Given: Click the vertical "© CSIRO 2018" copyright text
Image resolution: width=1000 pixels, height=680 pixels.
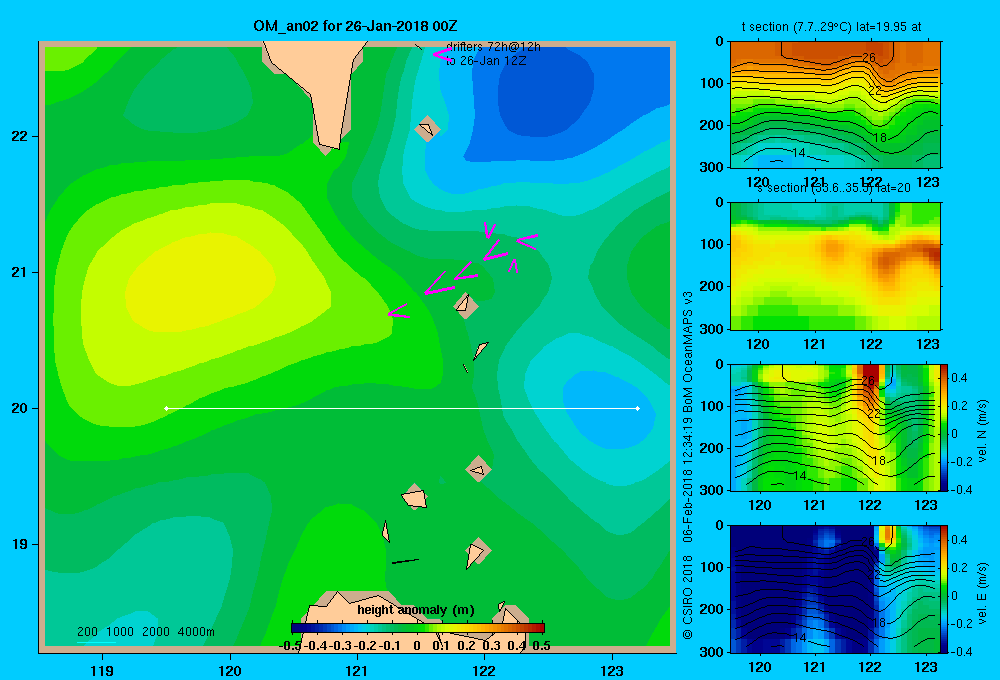Looking at the screenshot, I should pos(688,596).
